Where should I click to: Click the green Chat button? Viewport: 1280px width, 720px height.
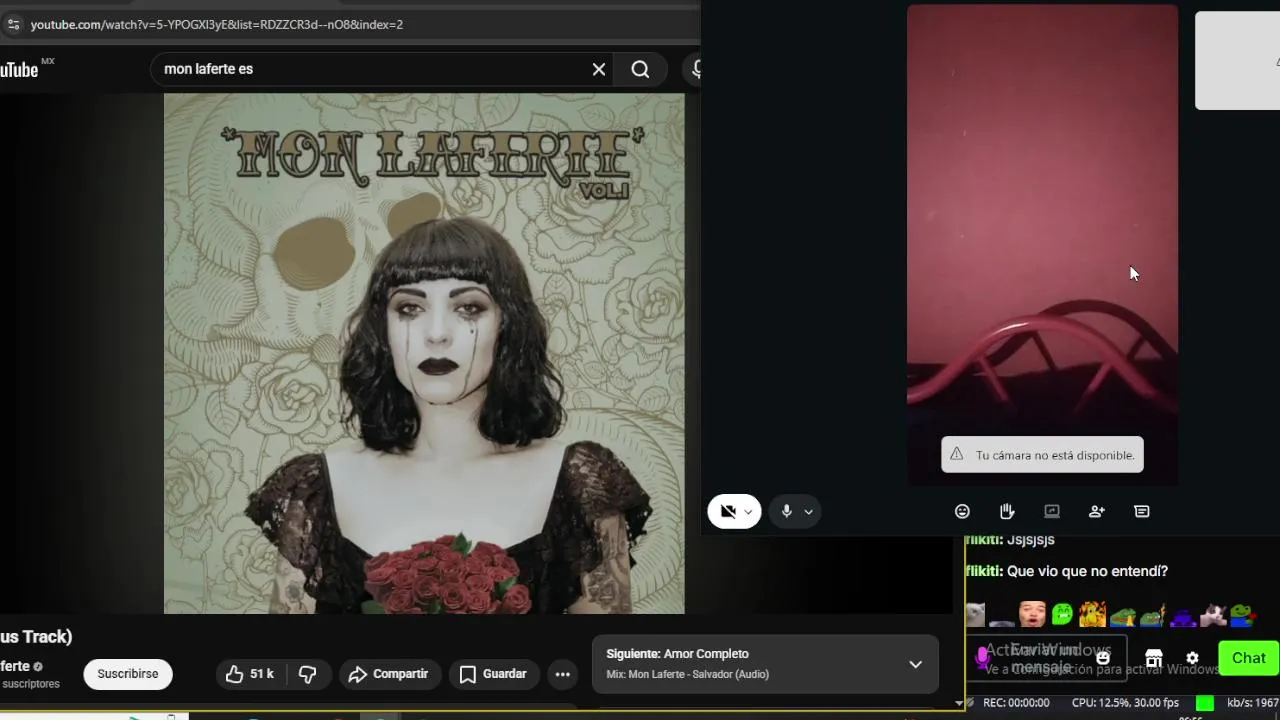pos(1248,658)
